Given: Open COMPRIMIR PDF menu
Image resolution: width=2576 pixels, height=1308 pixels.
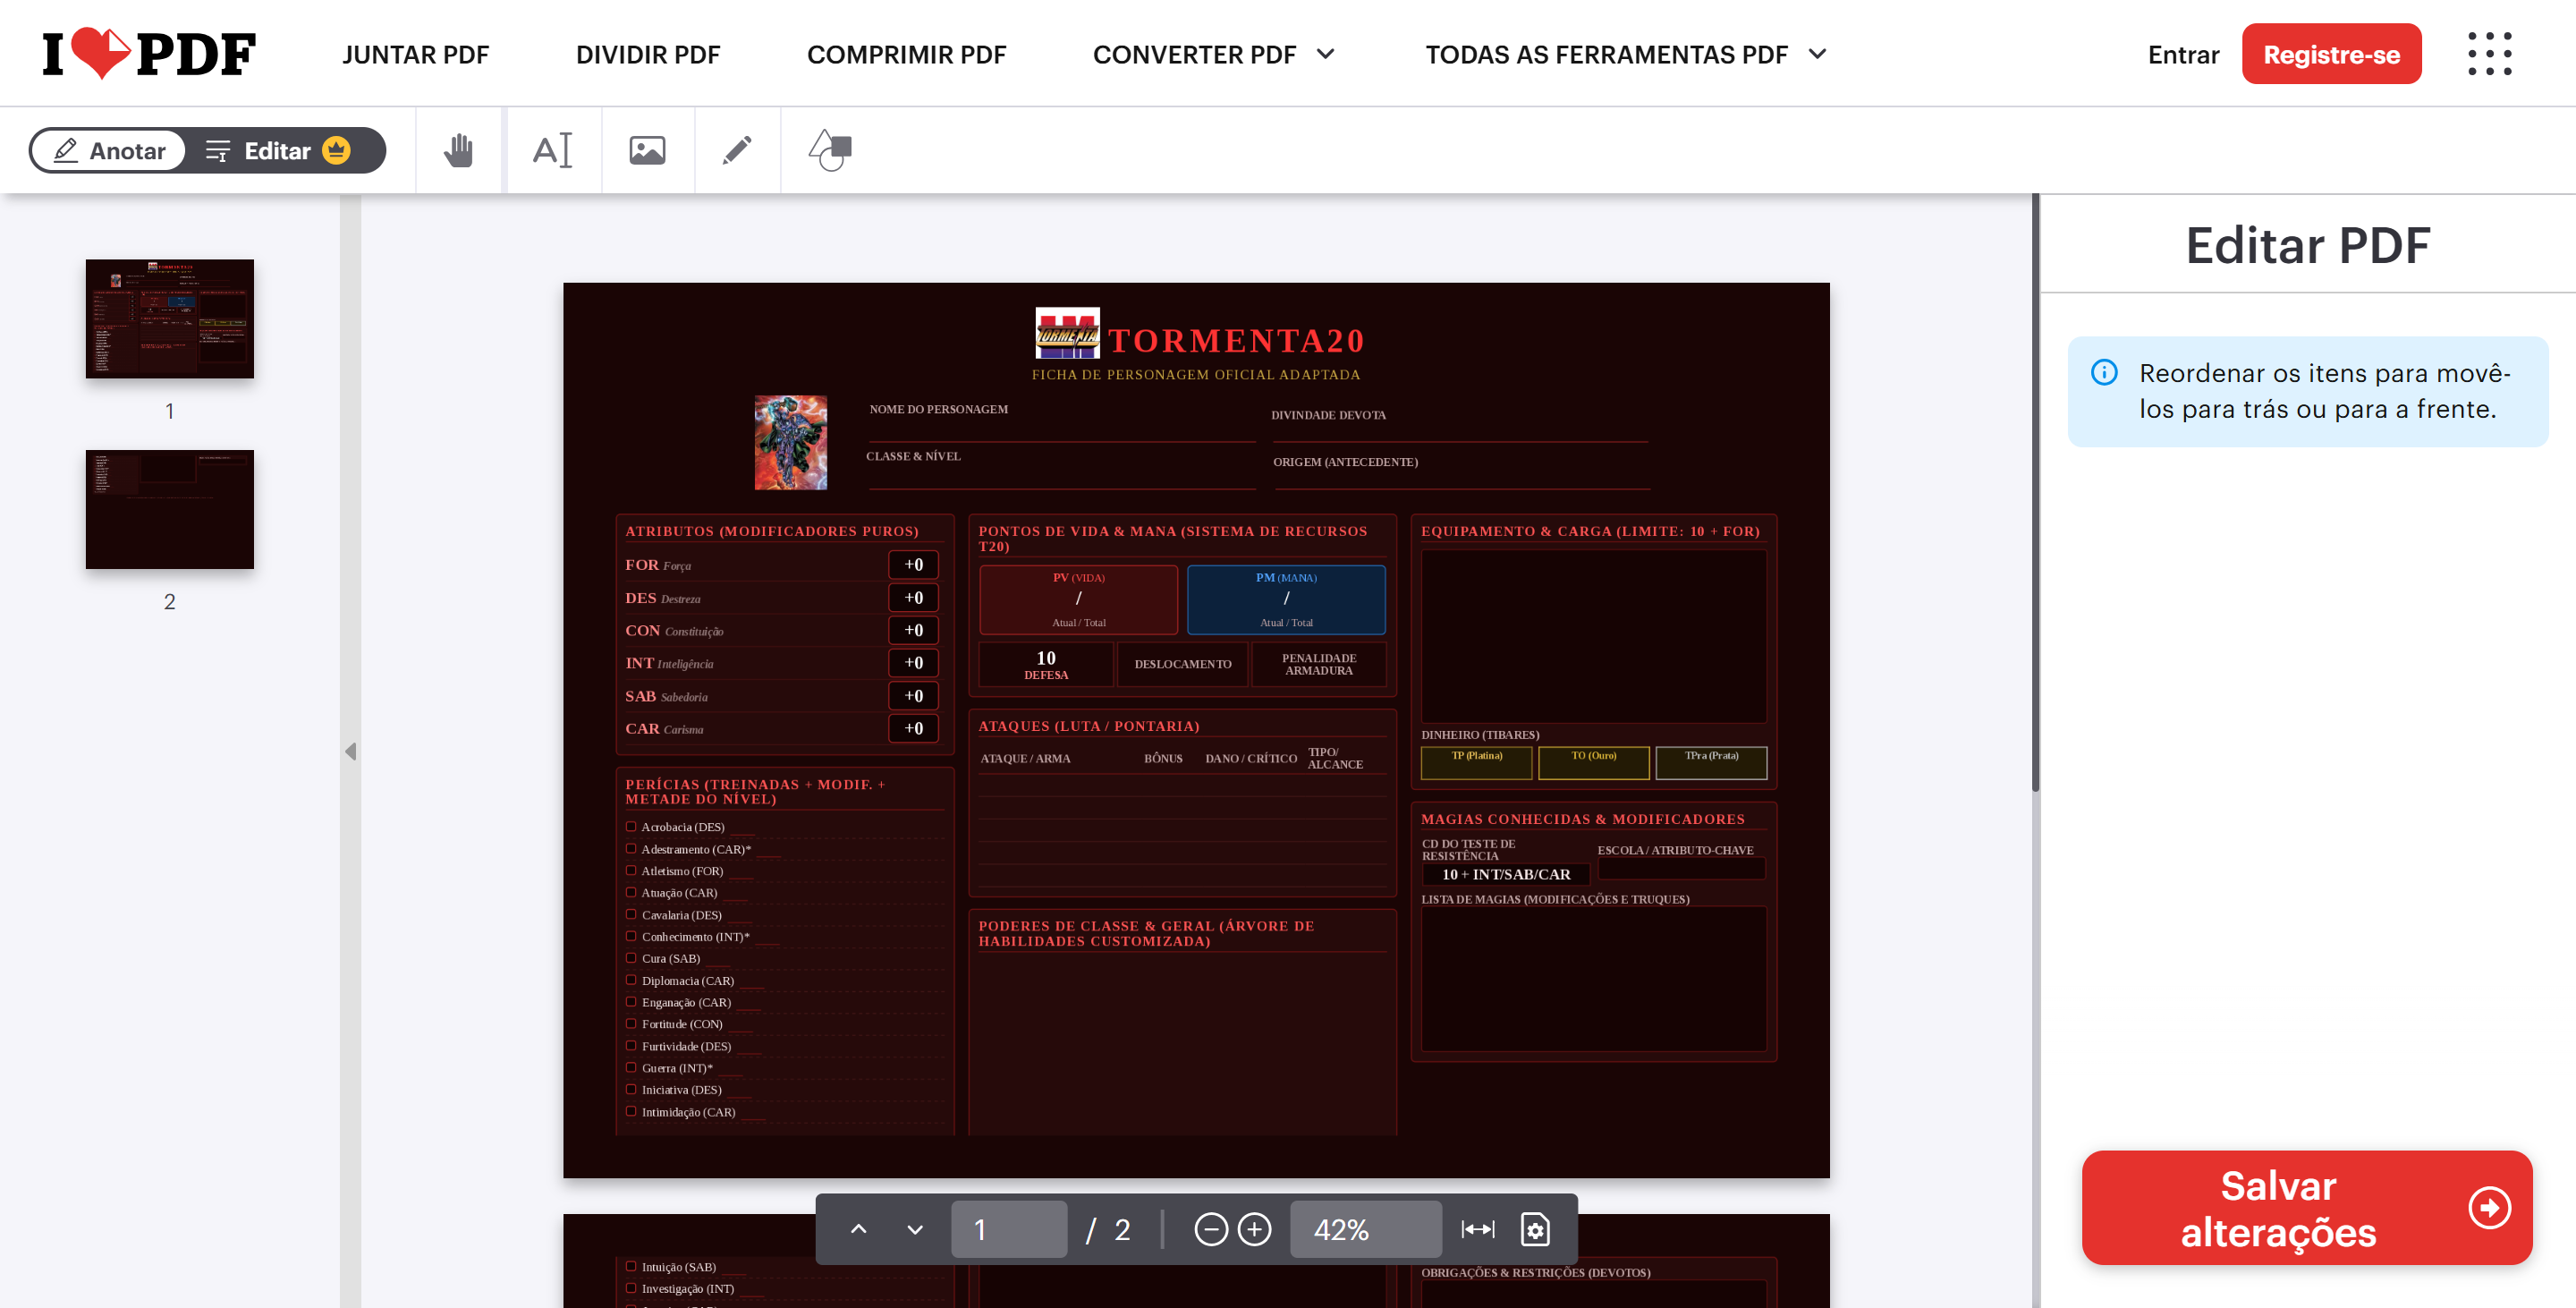Looking at the screenshot, I should tap(906, 54).
